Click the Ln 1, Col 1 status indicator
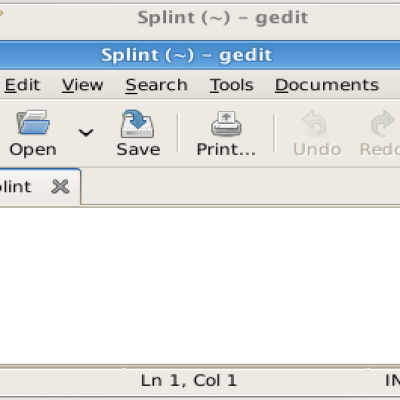Screen dimensions: 400x400 (x=189, y=380)
